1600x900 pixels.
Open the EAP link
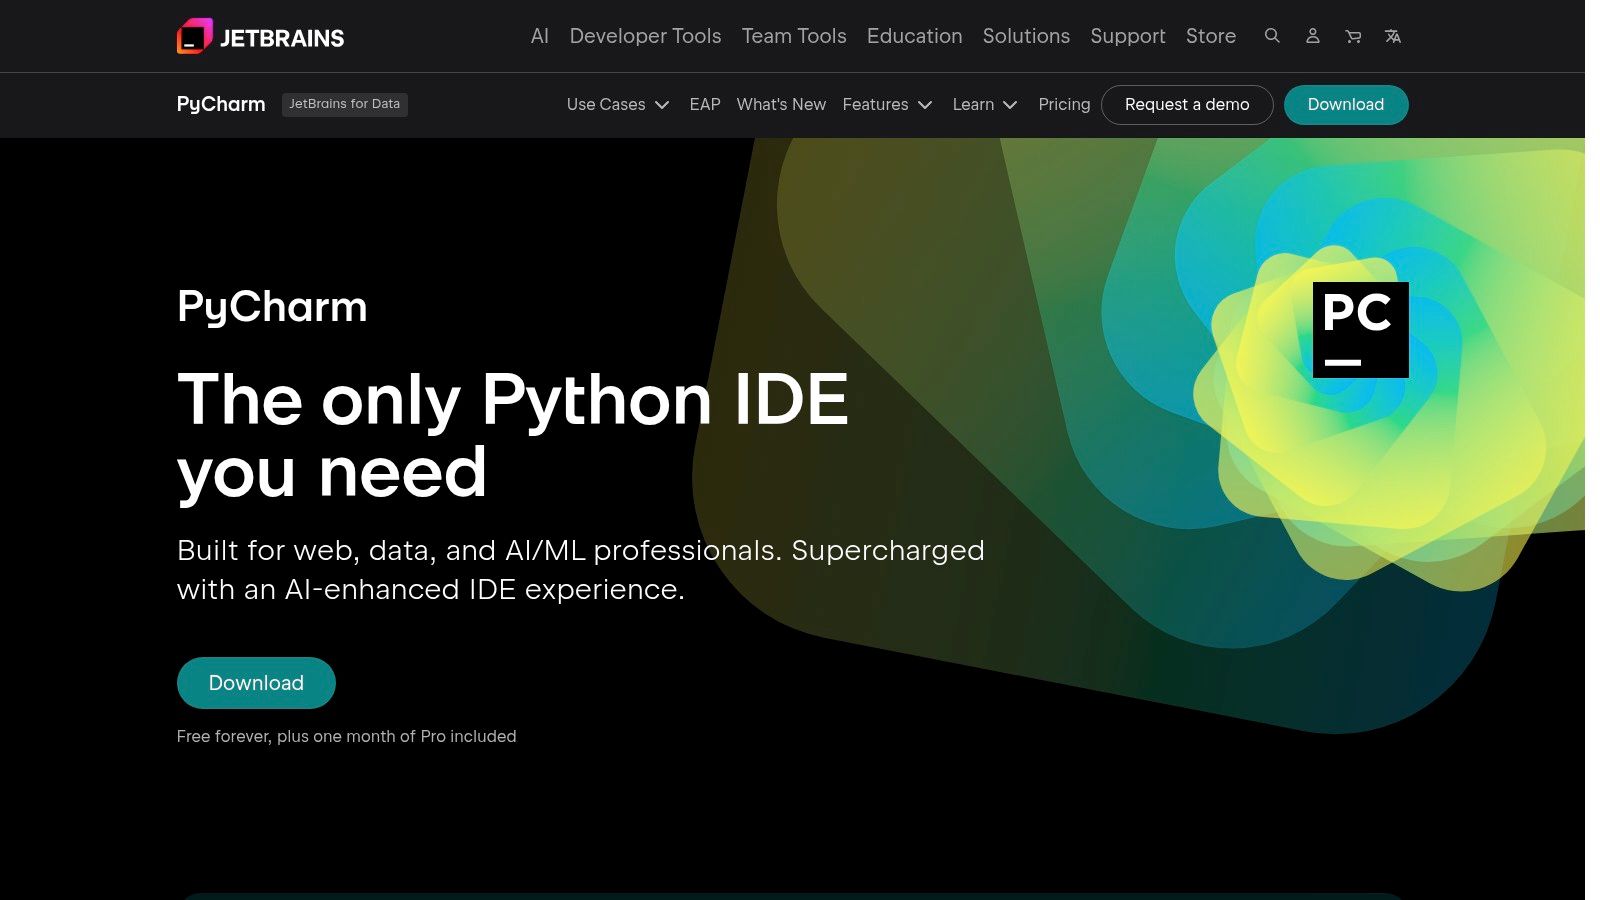(x=705, y=104)
